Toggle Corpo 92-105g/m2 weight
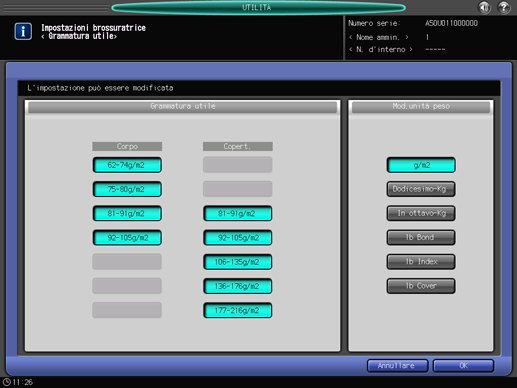The image size is (517, 388). (x=127, y=238)
